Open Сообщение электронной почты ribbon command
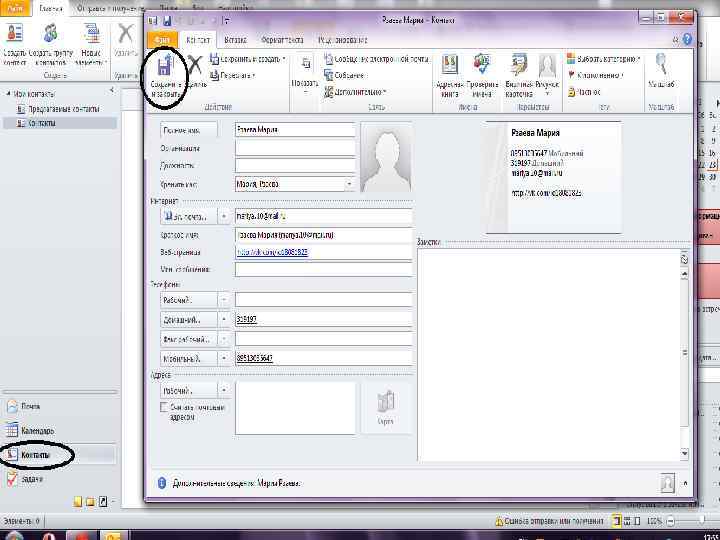 pyautogui.click(x=376, y=59)
